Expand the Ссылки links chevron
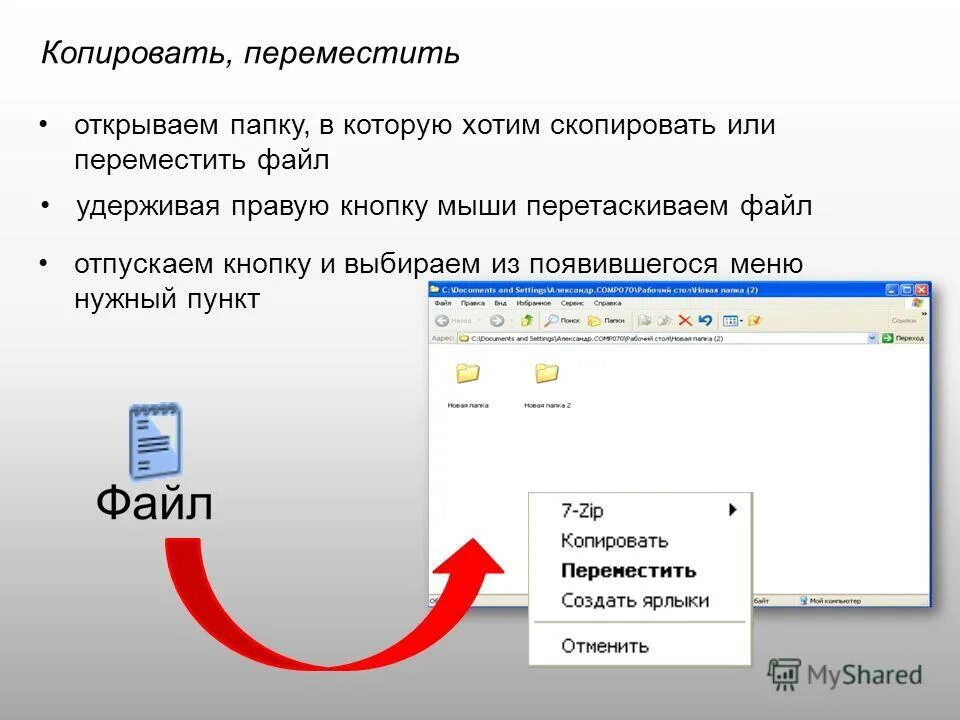This screenshot has height=720, width=960. point(924,314)
